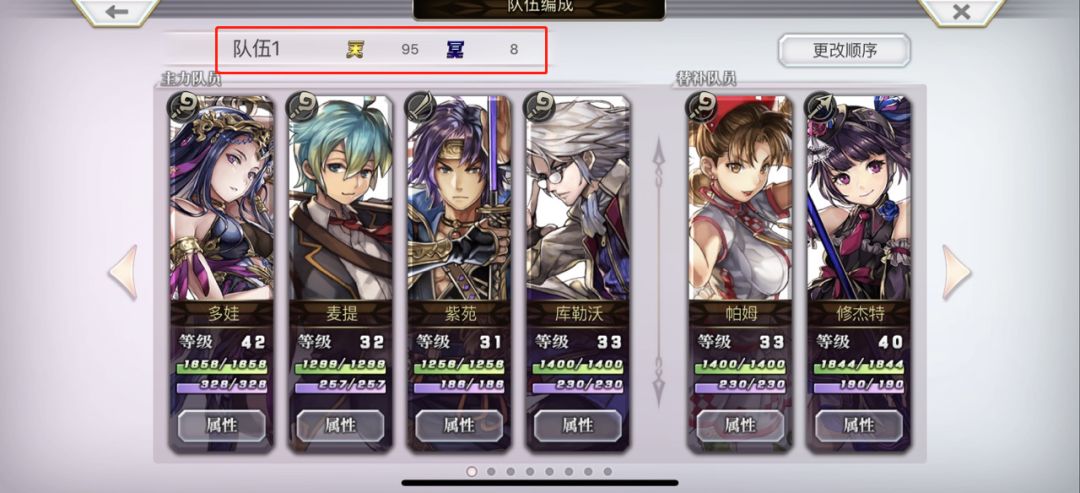Tap the back arrow icon
Viewport: 1080px width, 493px height.
(x=117, y=11)
